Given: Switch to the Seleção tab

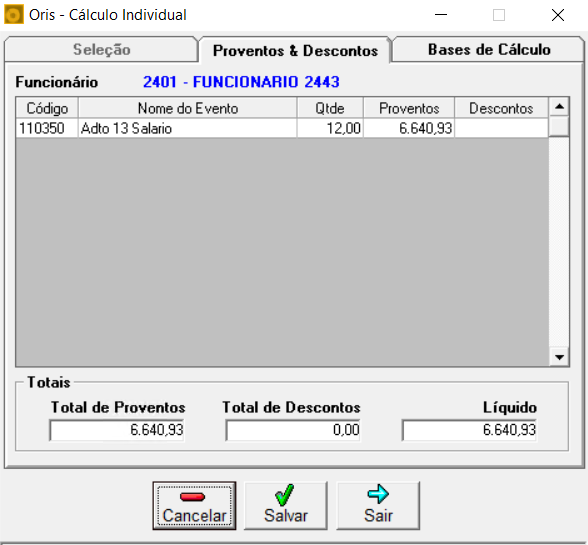Looking at the screenshot, I should [x=101, y=50].
